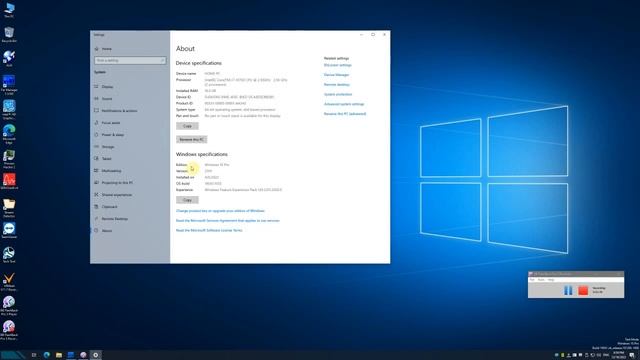640x360 pixels.
Task: Click the Device name value text
Action: (212, 74)
